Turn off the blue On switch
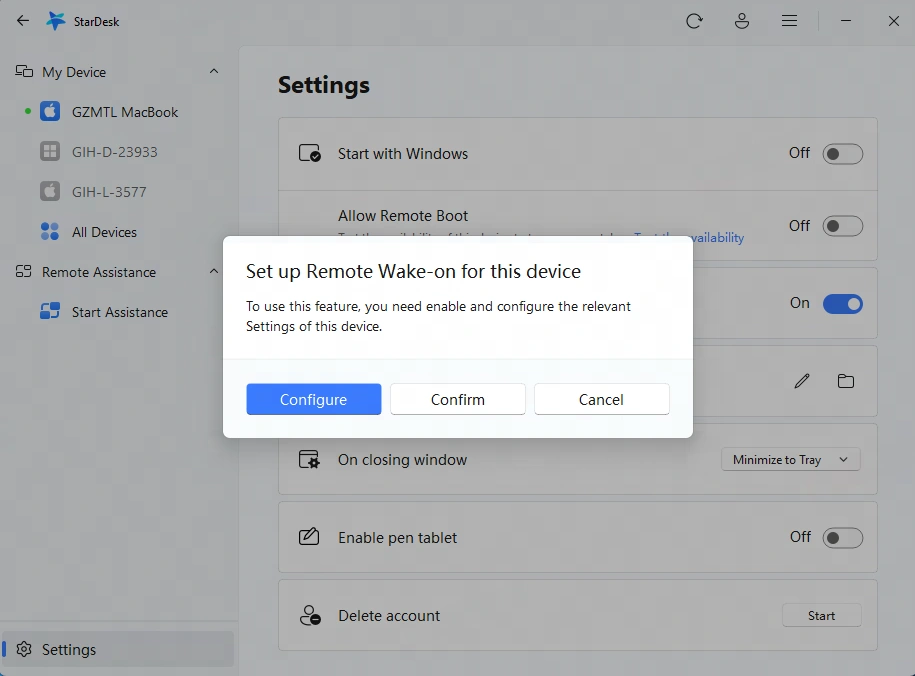The width and height of the screenshot is (915, 676). [843, 304]
